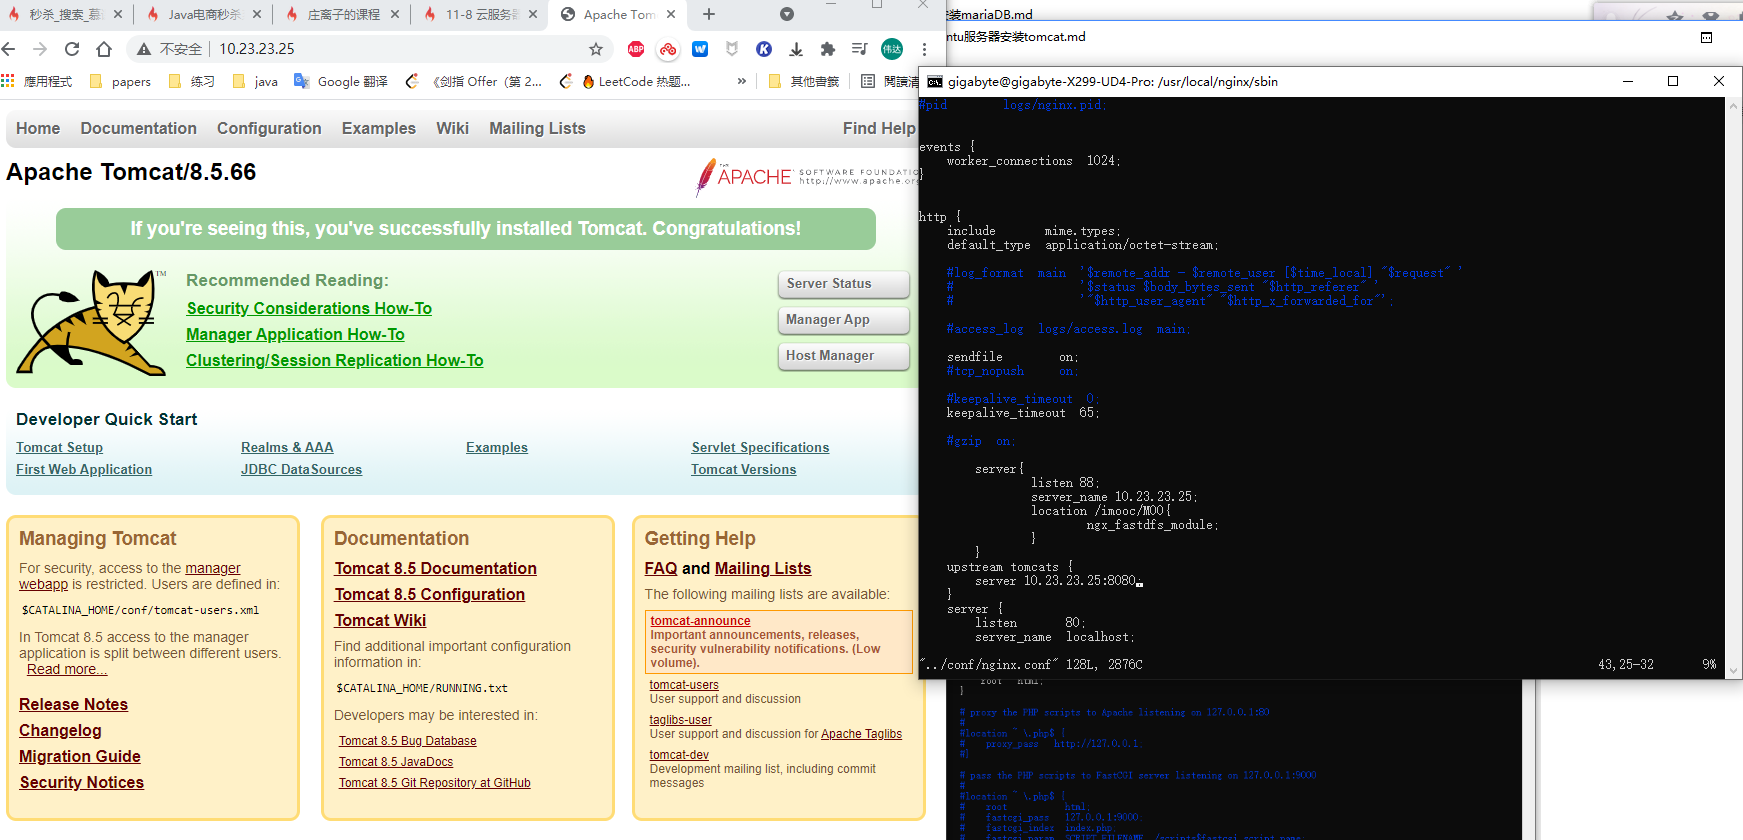
Task: Open the Tomcat 8.5 Bug Database link
Action: [x=407, y=741]
